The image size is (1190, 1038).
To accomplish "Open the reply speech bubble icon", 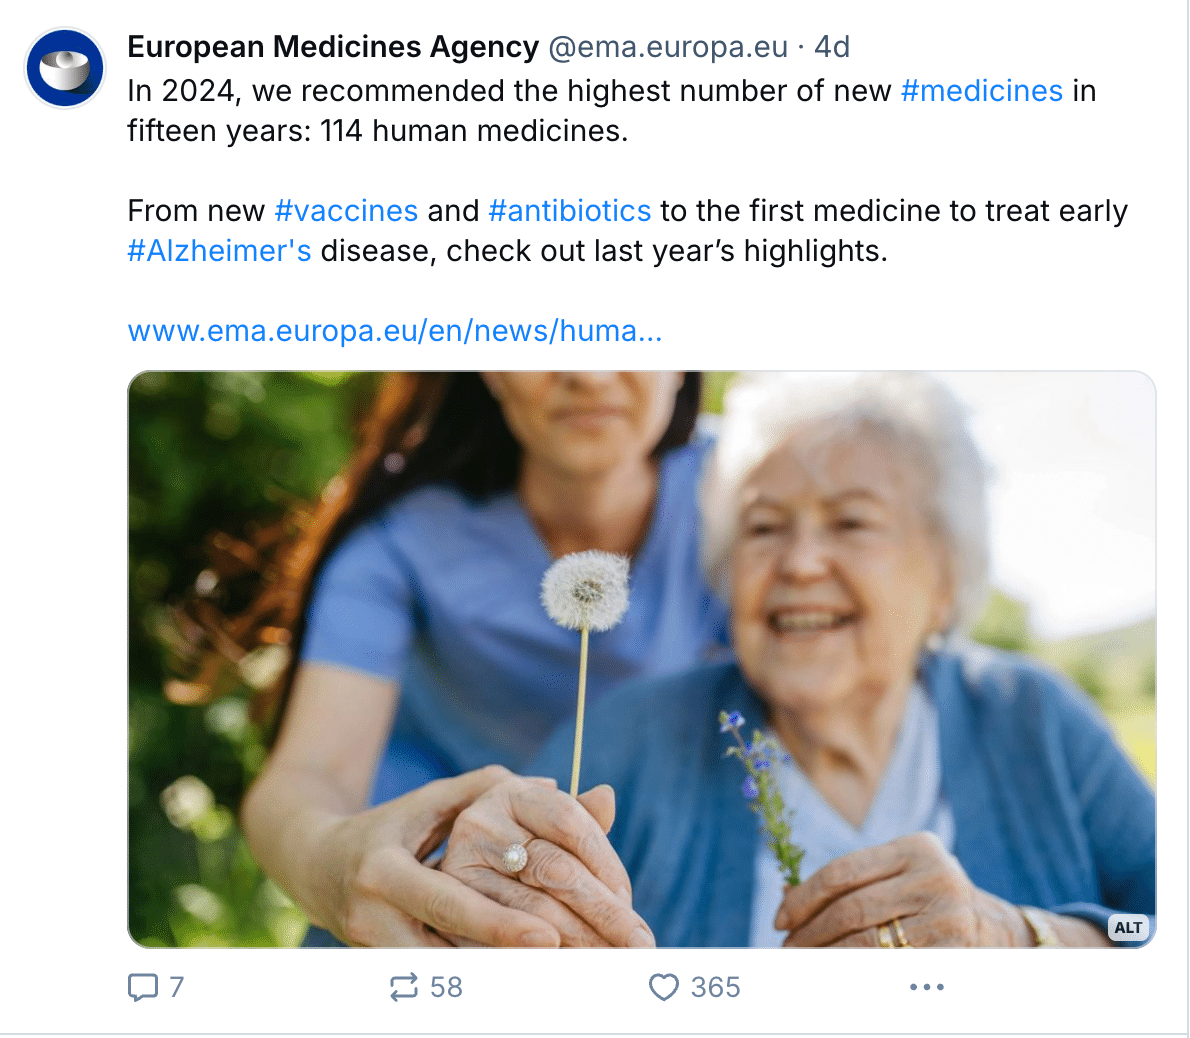I will pyautogui.click(x=143, y=987).
